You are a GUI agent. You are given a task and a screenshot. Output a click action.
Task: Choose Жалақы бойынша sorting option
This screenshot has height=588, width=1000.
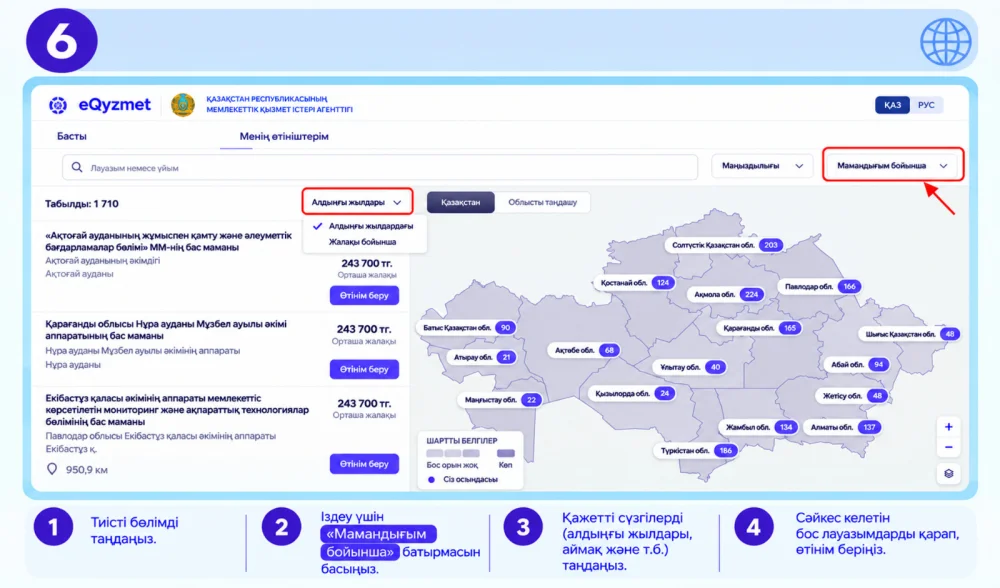click(x=362, y=242)
